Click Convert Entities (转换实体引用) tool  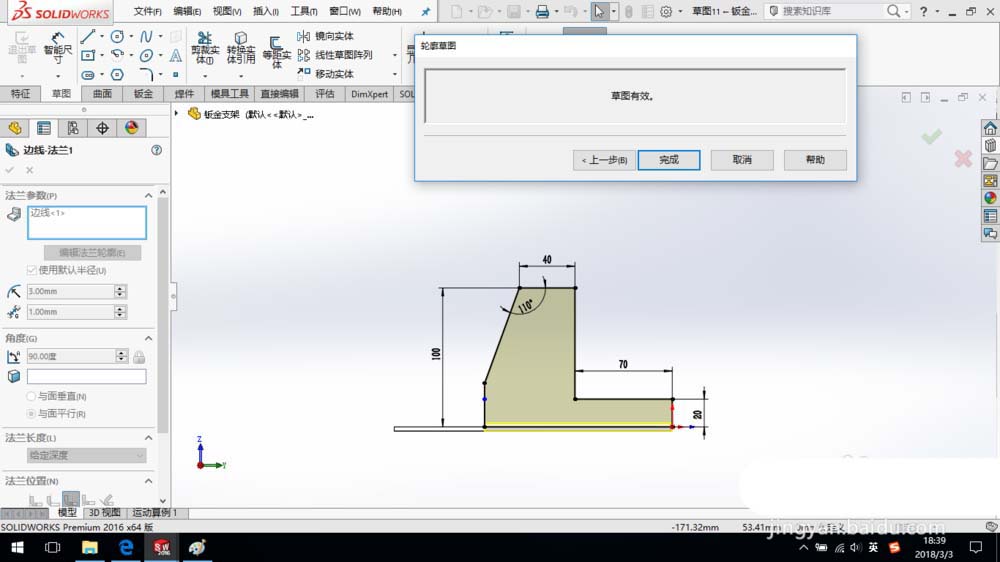241,48
